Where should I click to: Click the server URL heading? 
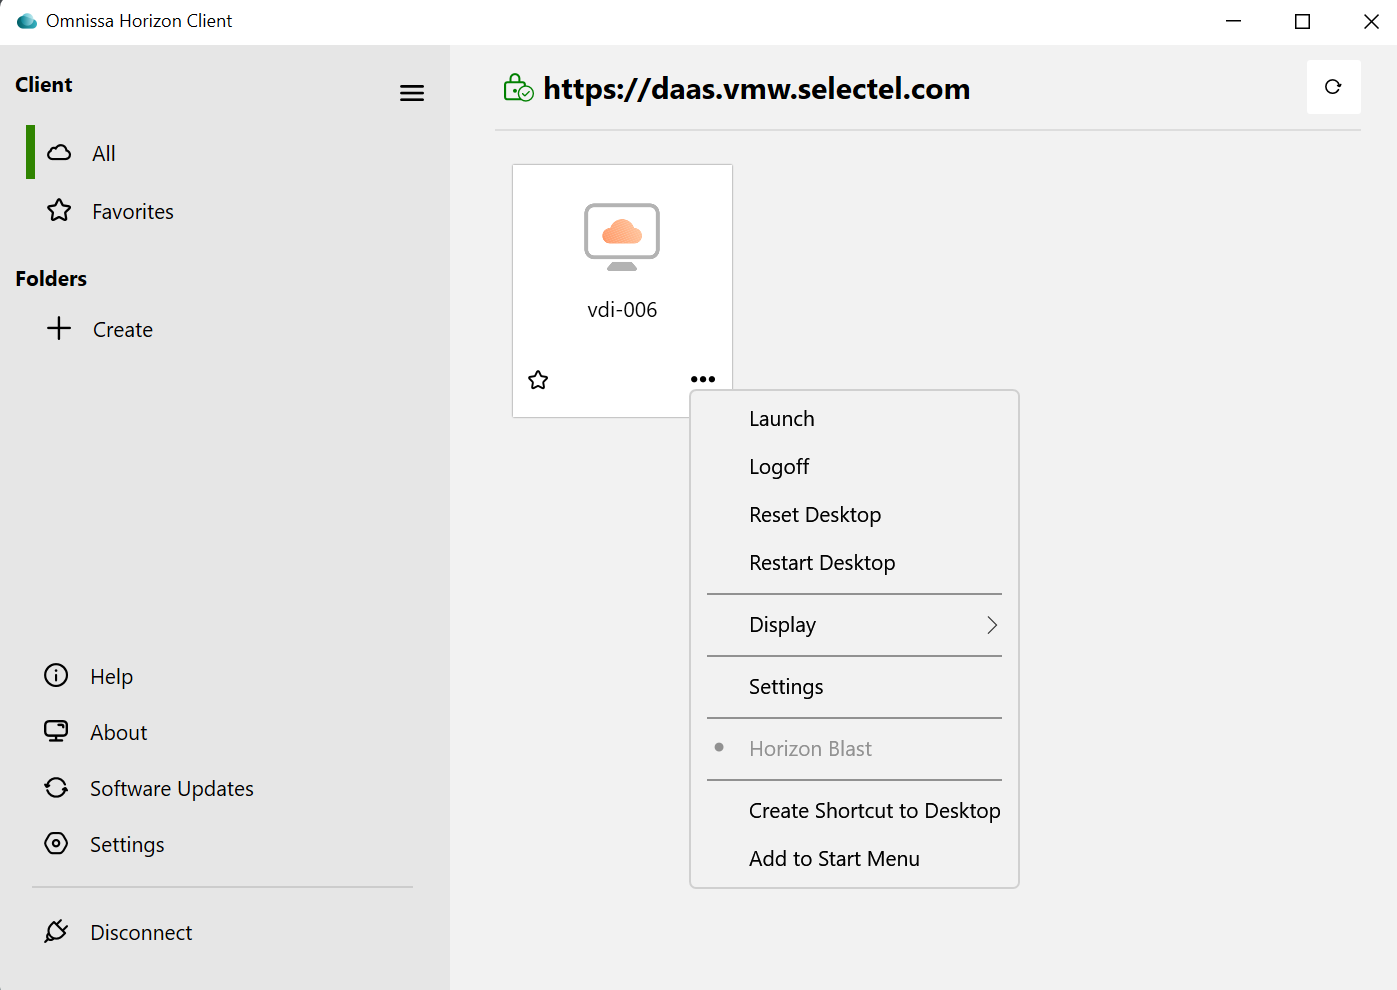click(x=757, y=89)
